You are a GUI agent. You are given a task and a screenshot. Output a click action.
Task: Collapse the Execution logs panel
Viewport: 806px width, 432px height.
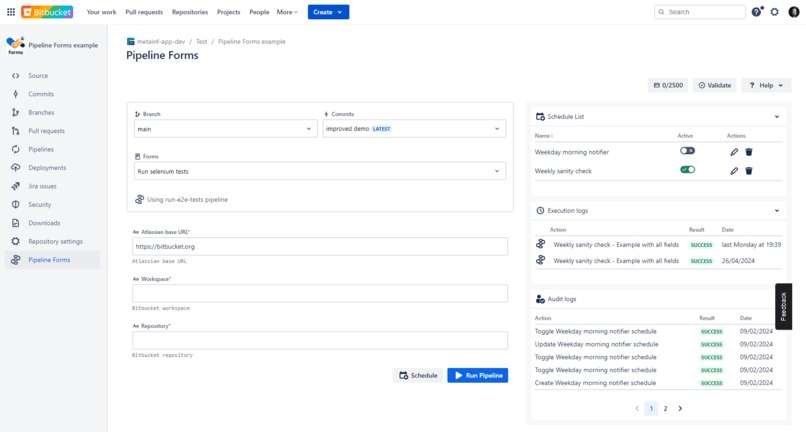coord(777,210)
